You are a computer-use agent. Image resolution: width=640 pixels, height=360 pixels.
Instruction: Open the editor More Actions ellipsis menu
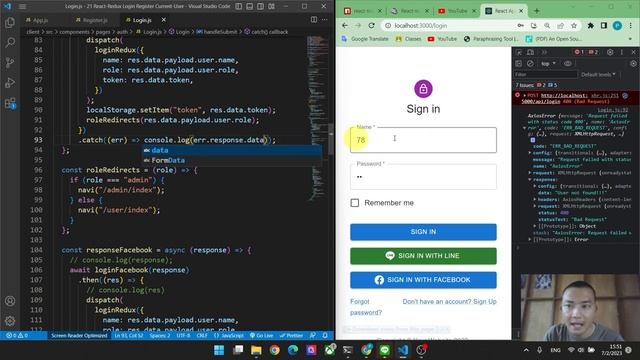point(324,20)
